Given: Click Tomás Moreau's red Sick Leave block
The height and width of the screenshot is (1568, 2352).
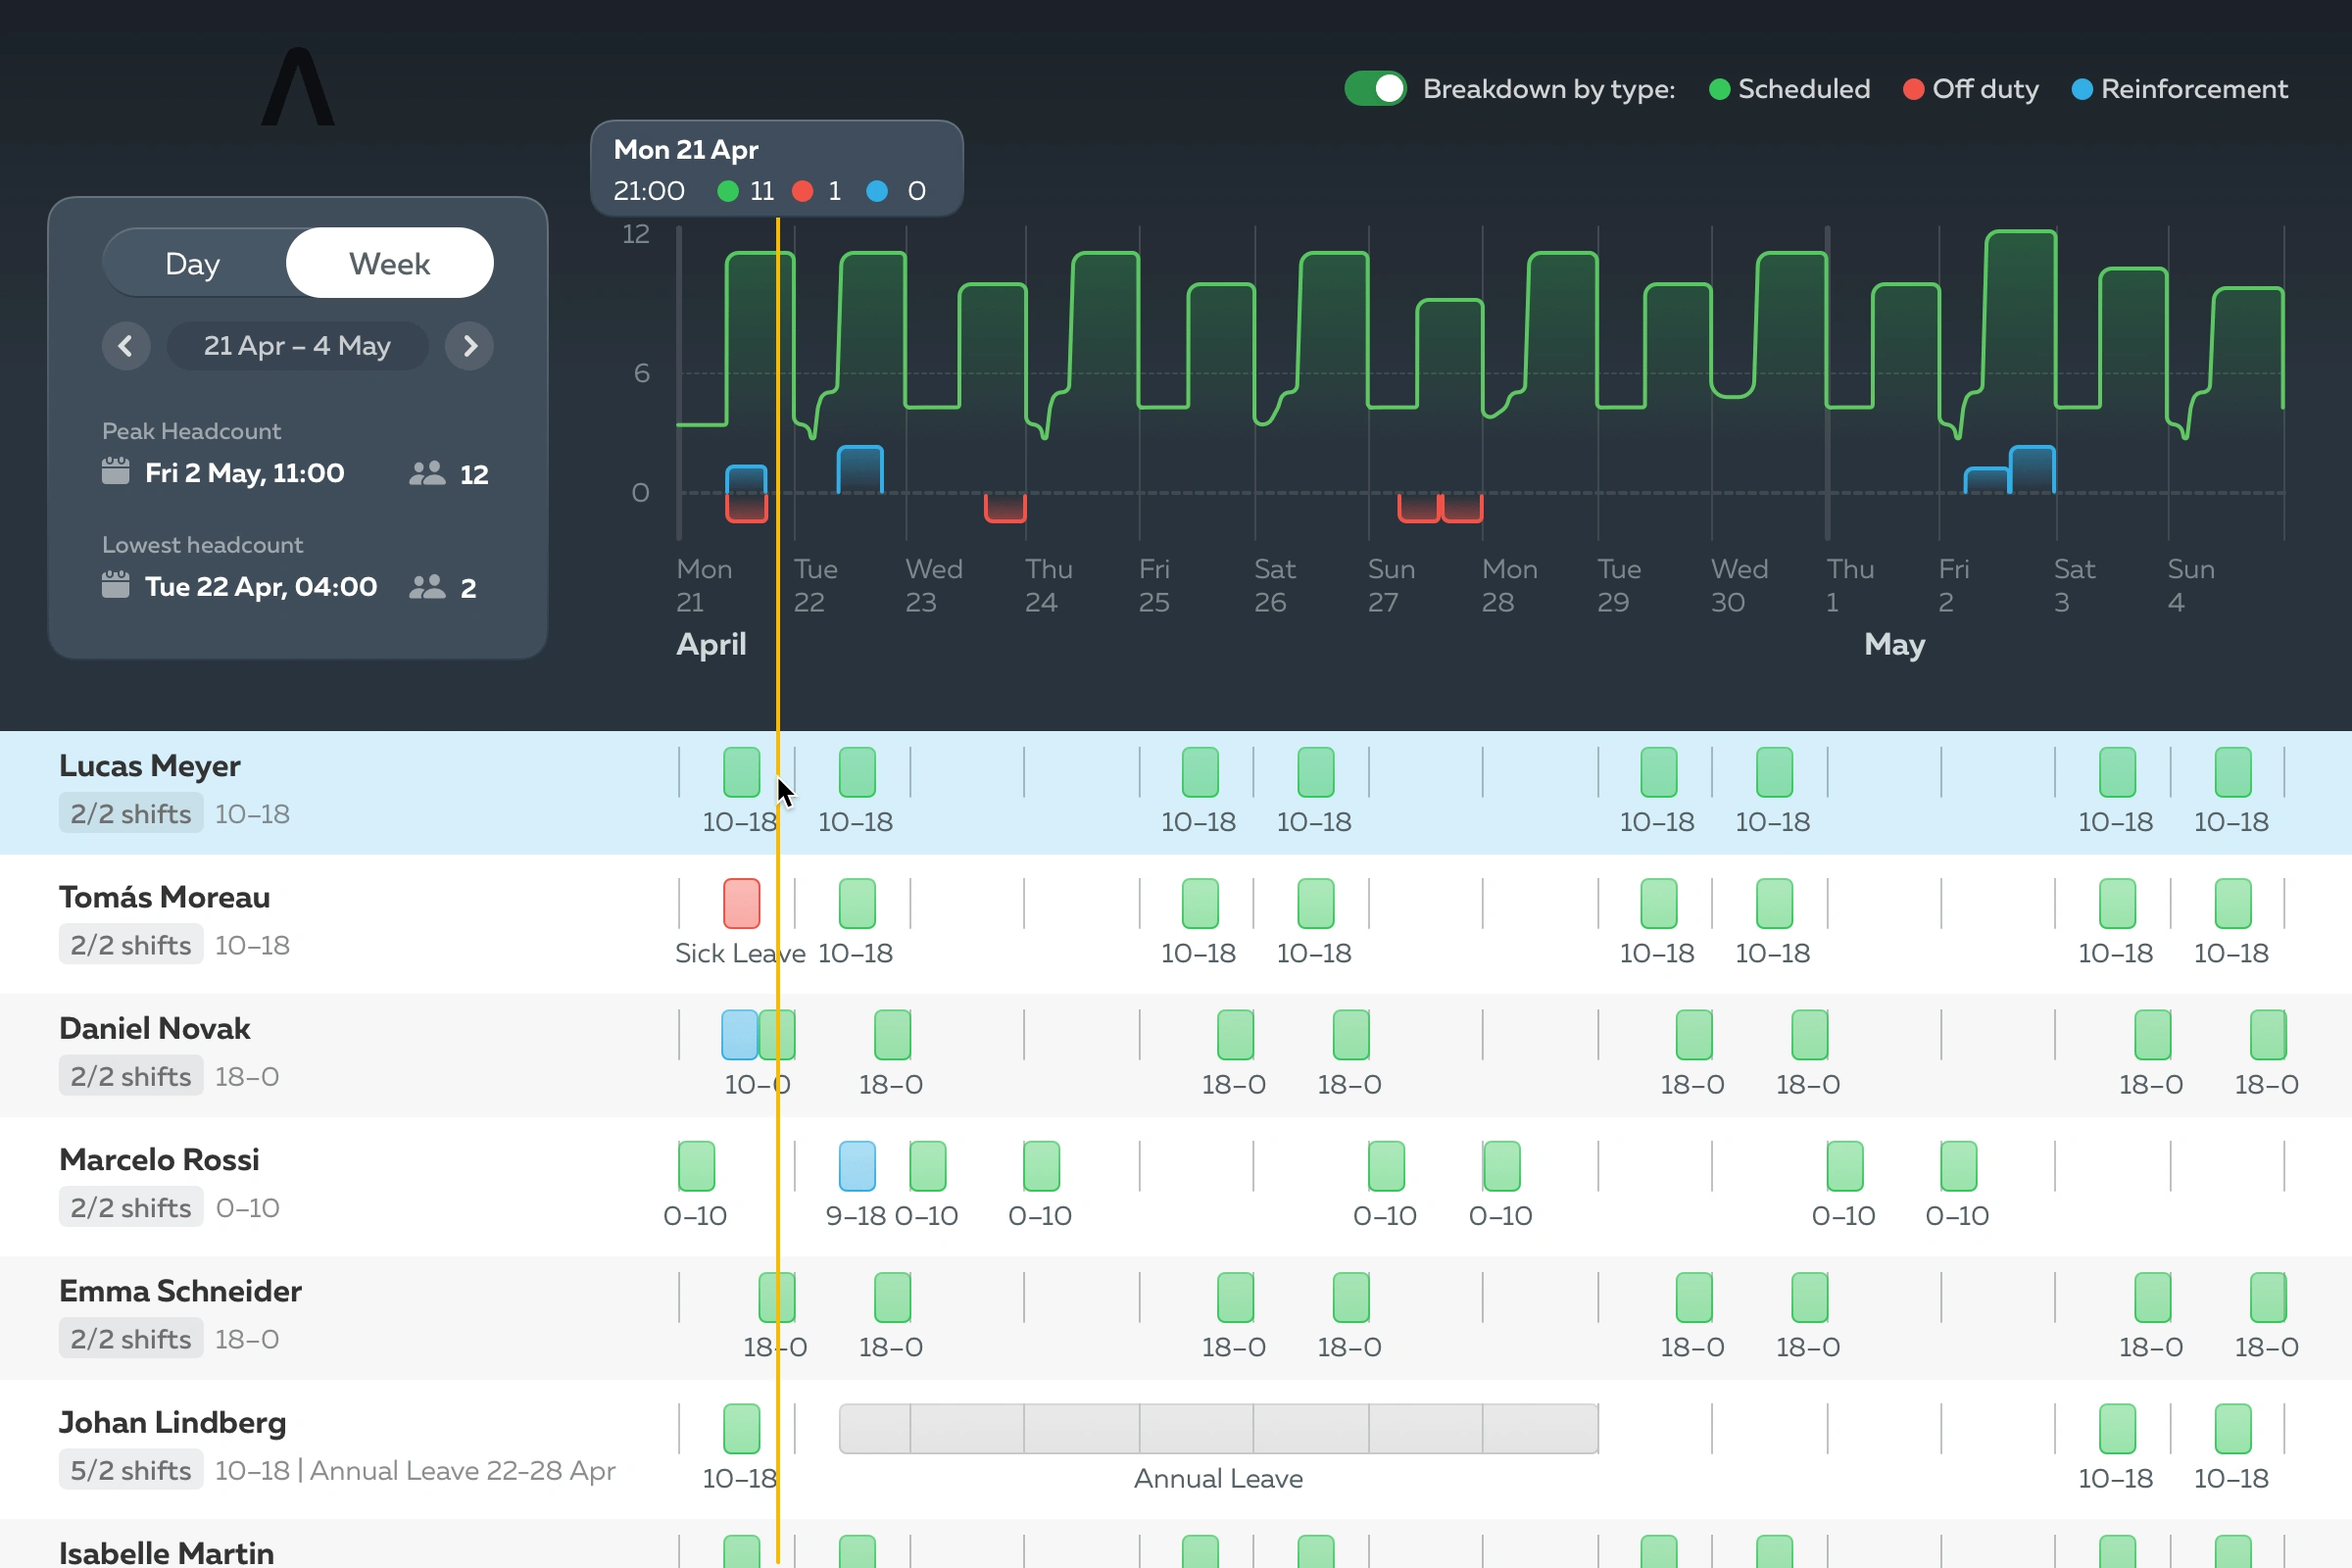Looking at the screenshot, I should pos(741,903).
